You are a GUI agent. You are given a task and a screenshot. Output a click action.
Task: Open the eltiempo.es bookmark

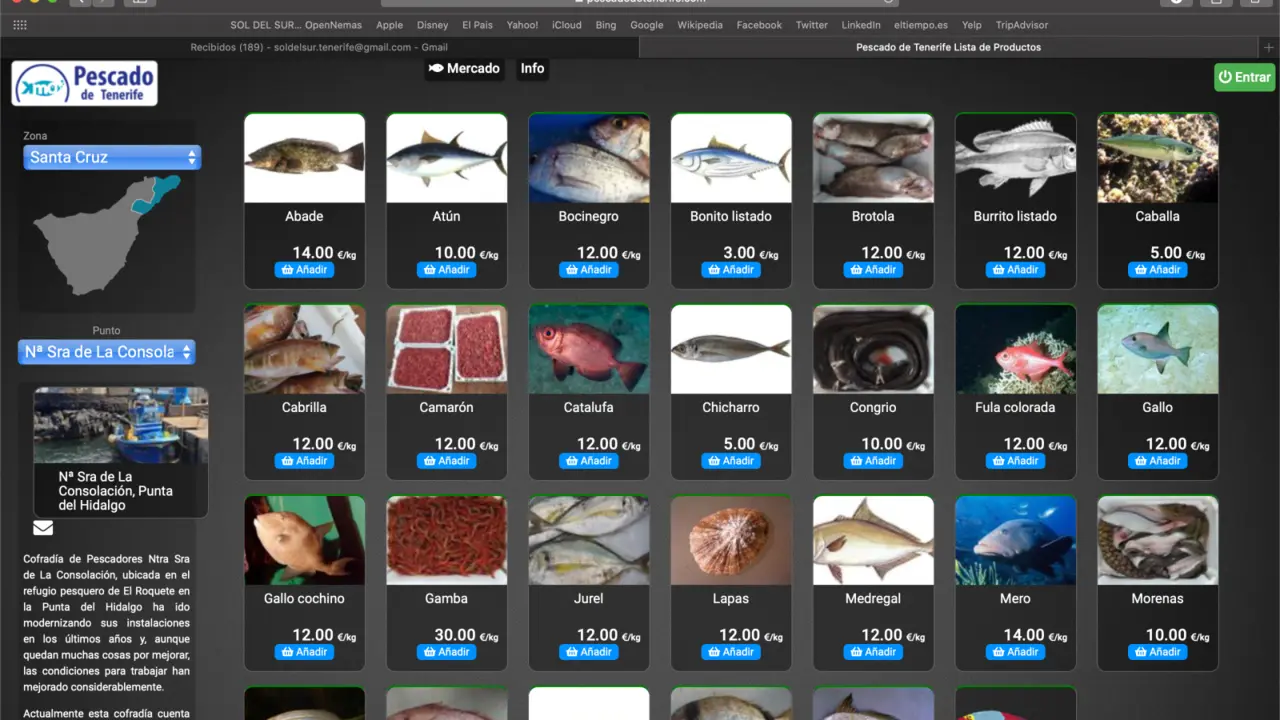[x=921, y=25]
